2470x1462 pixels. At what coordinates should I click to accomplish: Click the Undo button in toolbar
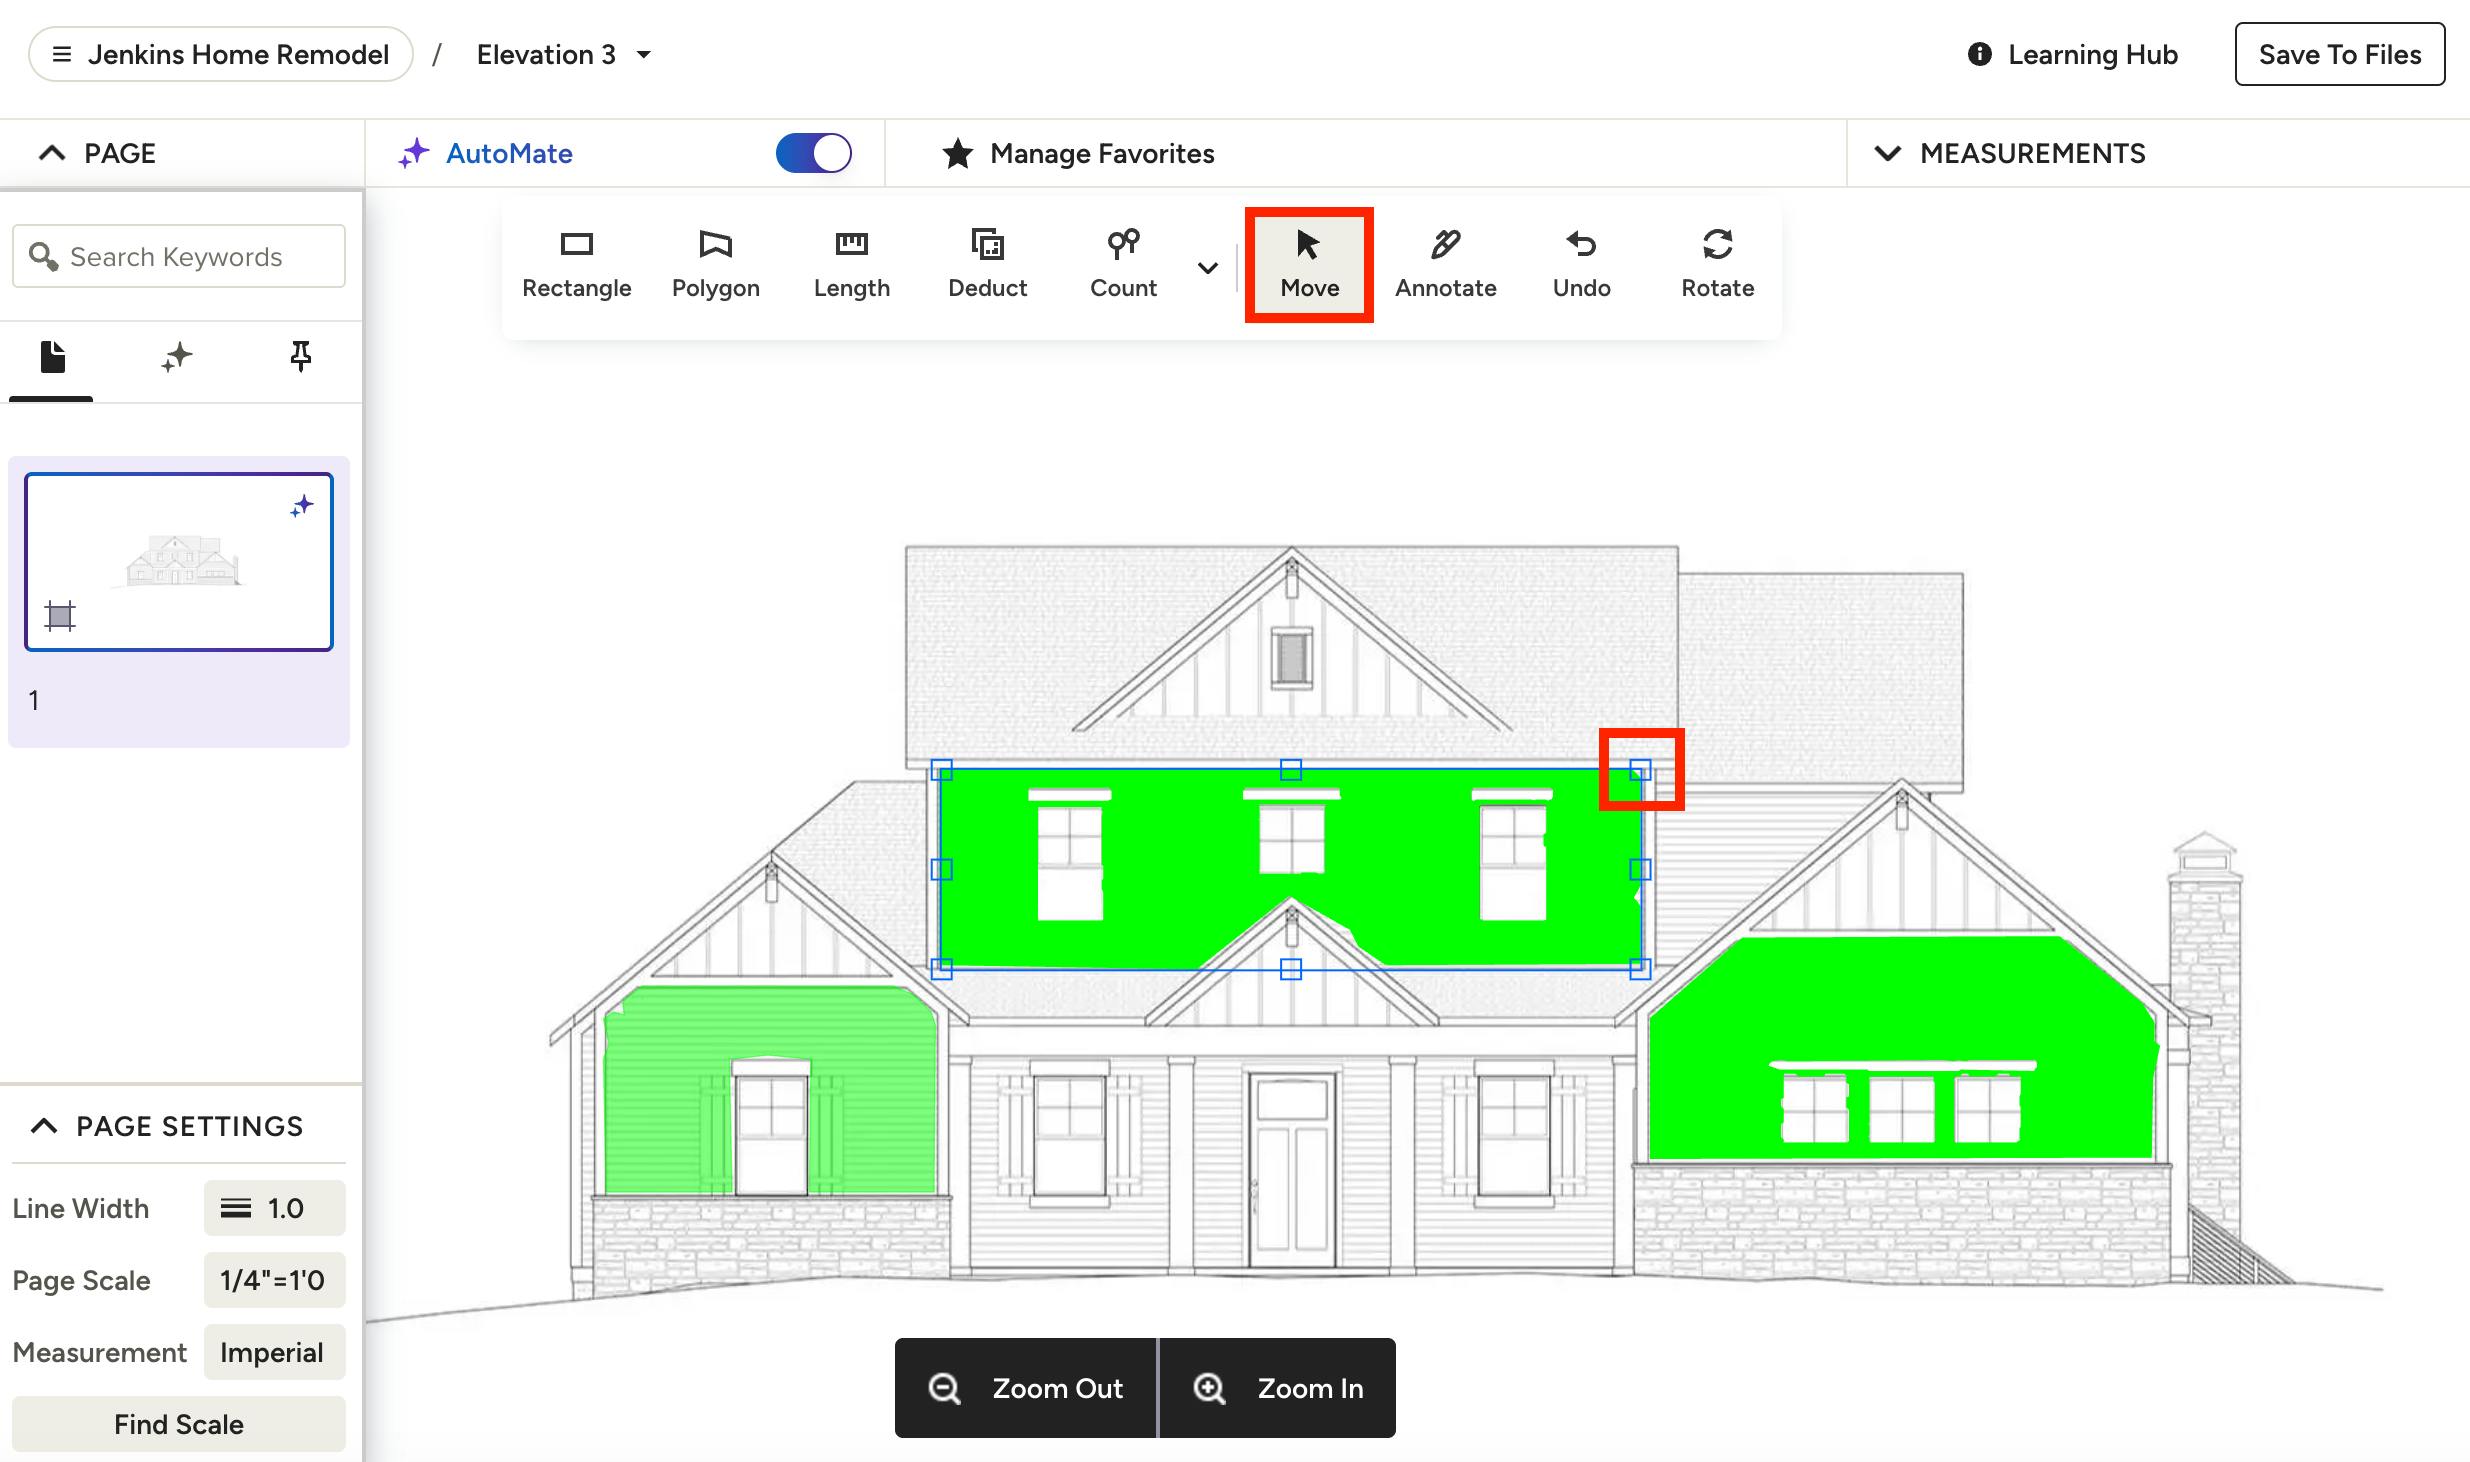pyautogui.click(x=1581, y=264)
